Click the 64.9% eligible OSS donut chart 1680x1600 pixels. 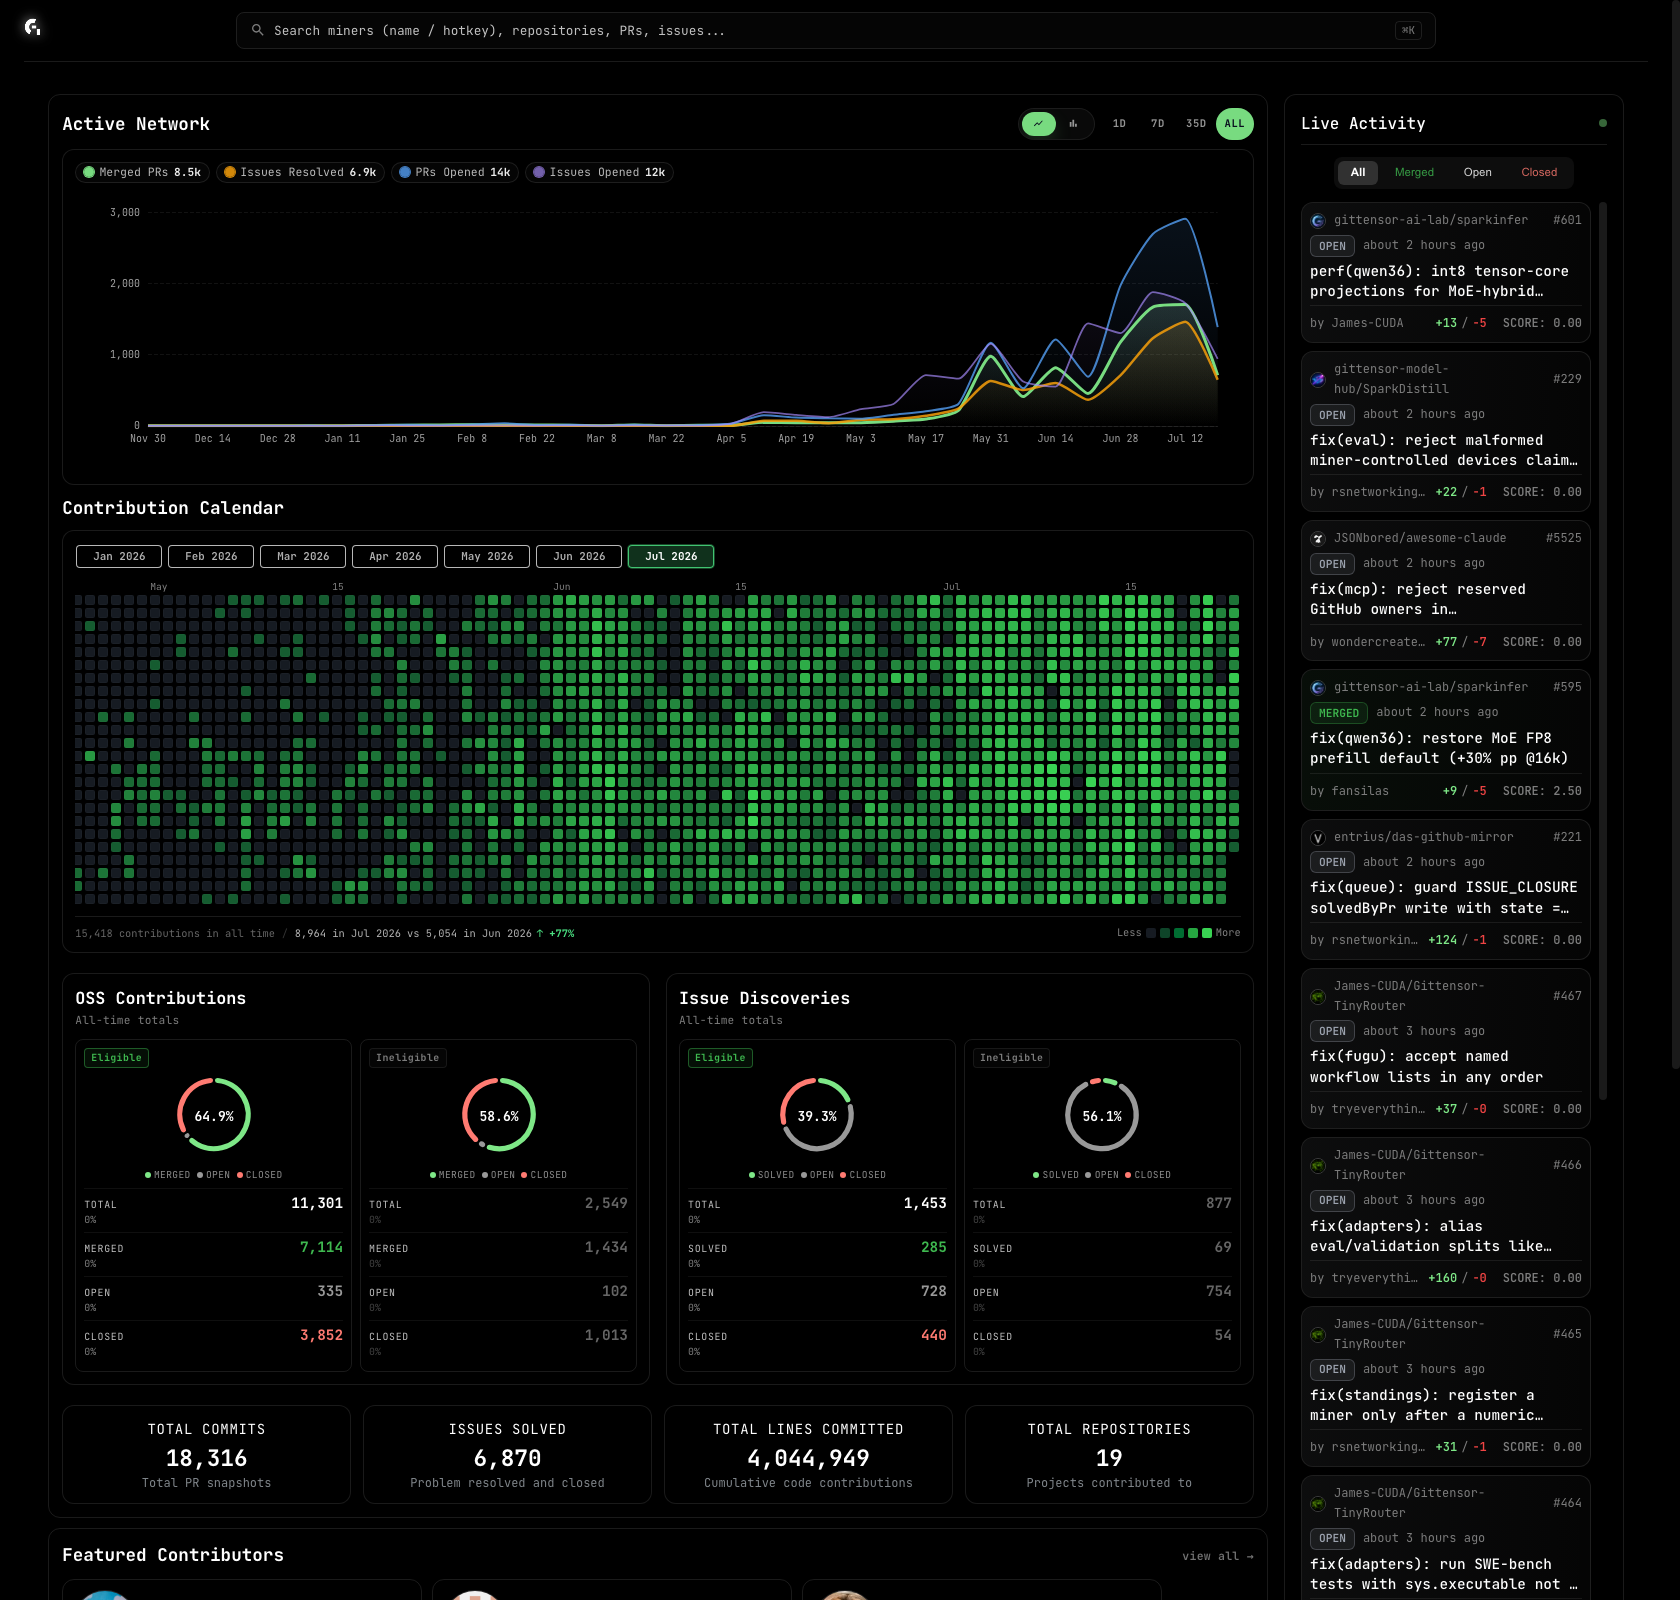click(214, 1115)
